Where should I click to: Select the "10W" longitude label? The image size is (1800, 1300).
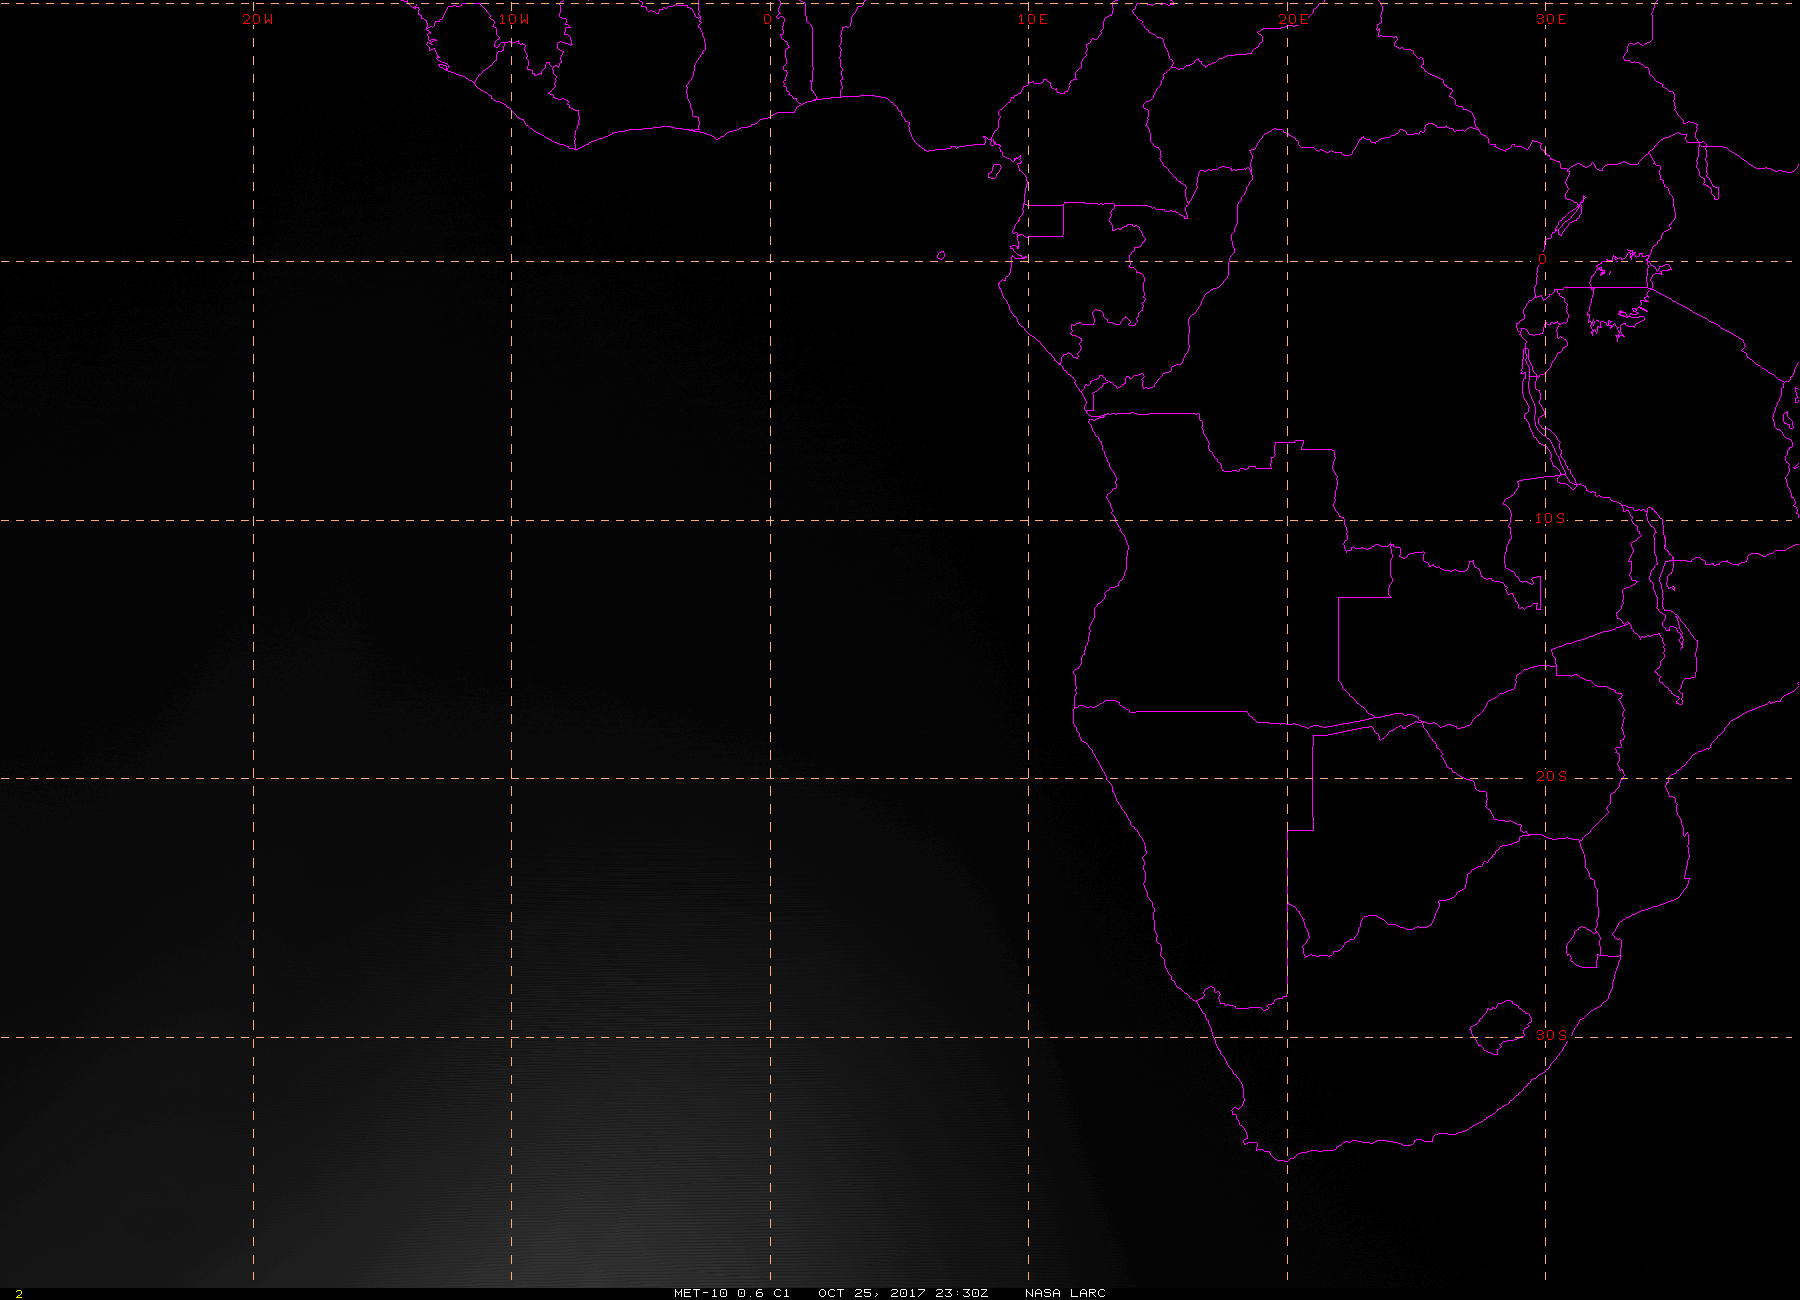(x=514, y=19)
